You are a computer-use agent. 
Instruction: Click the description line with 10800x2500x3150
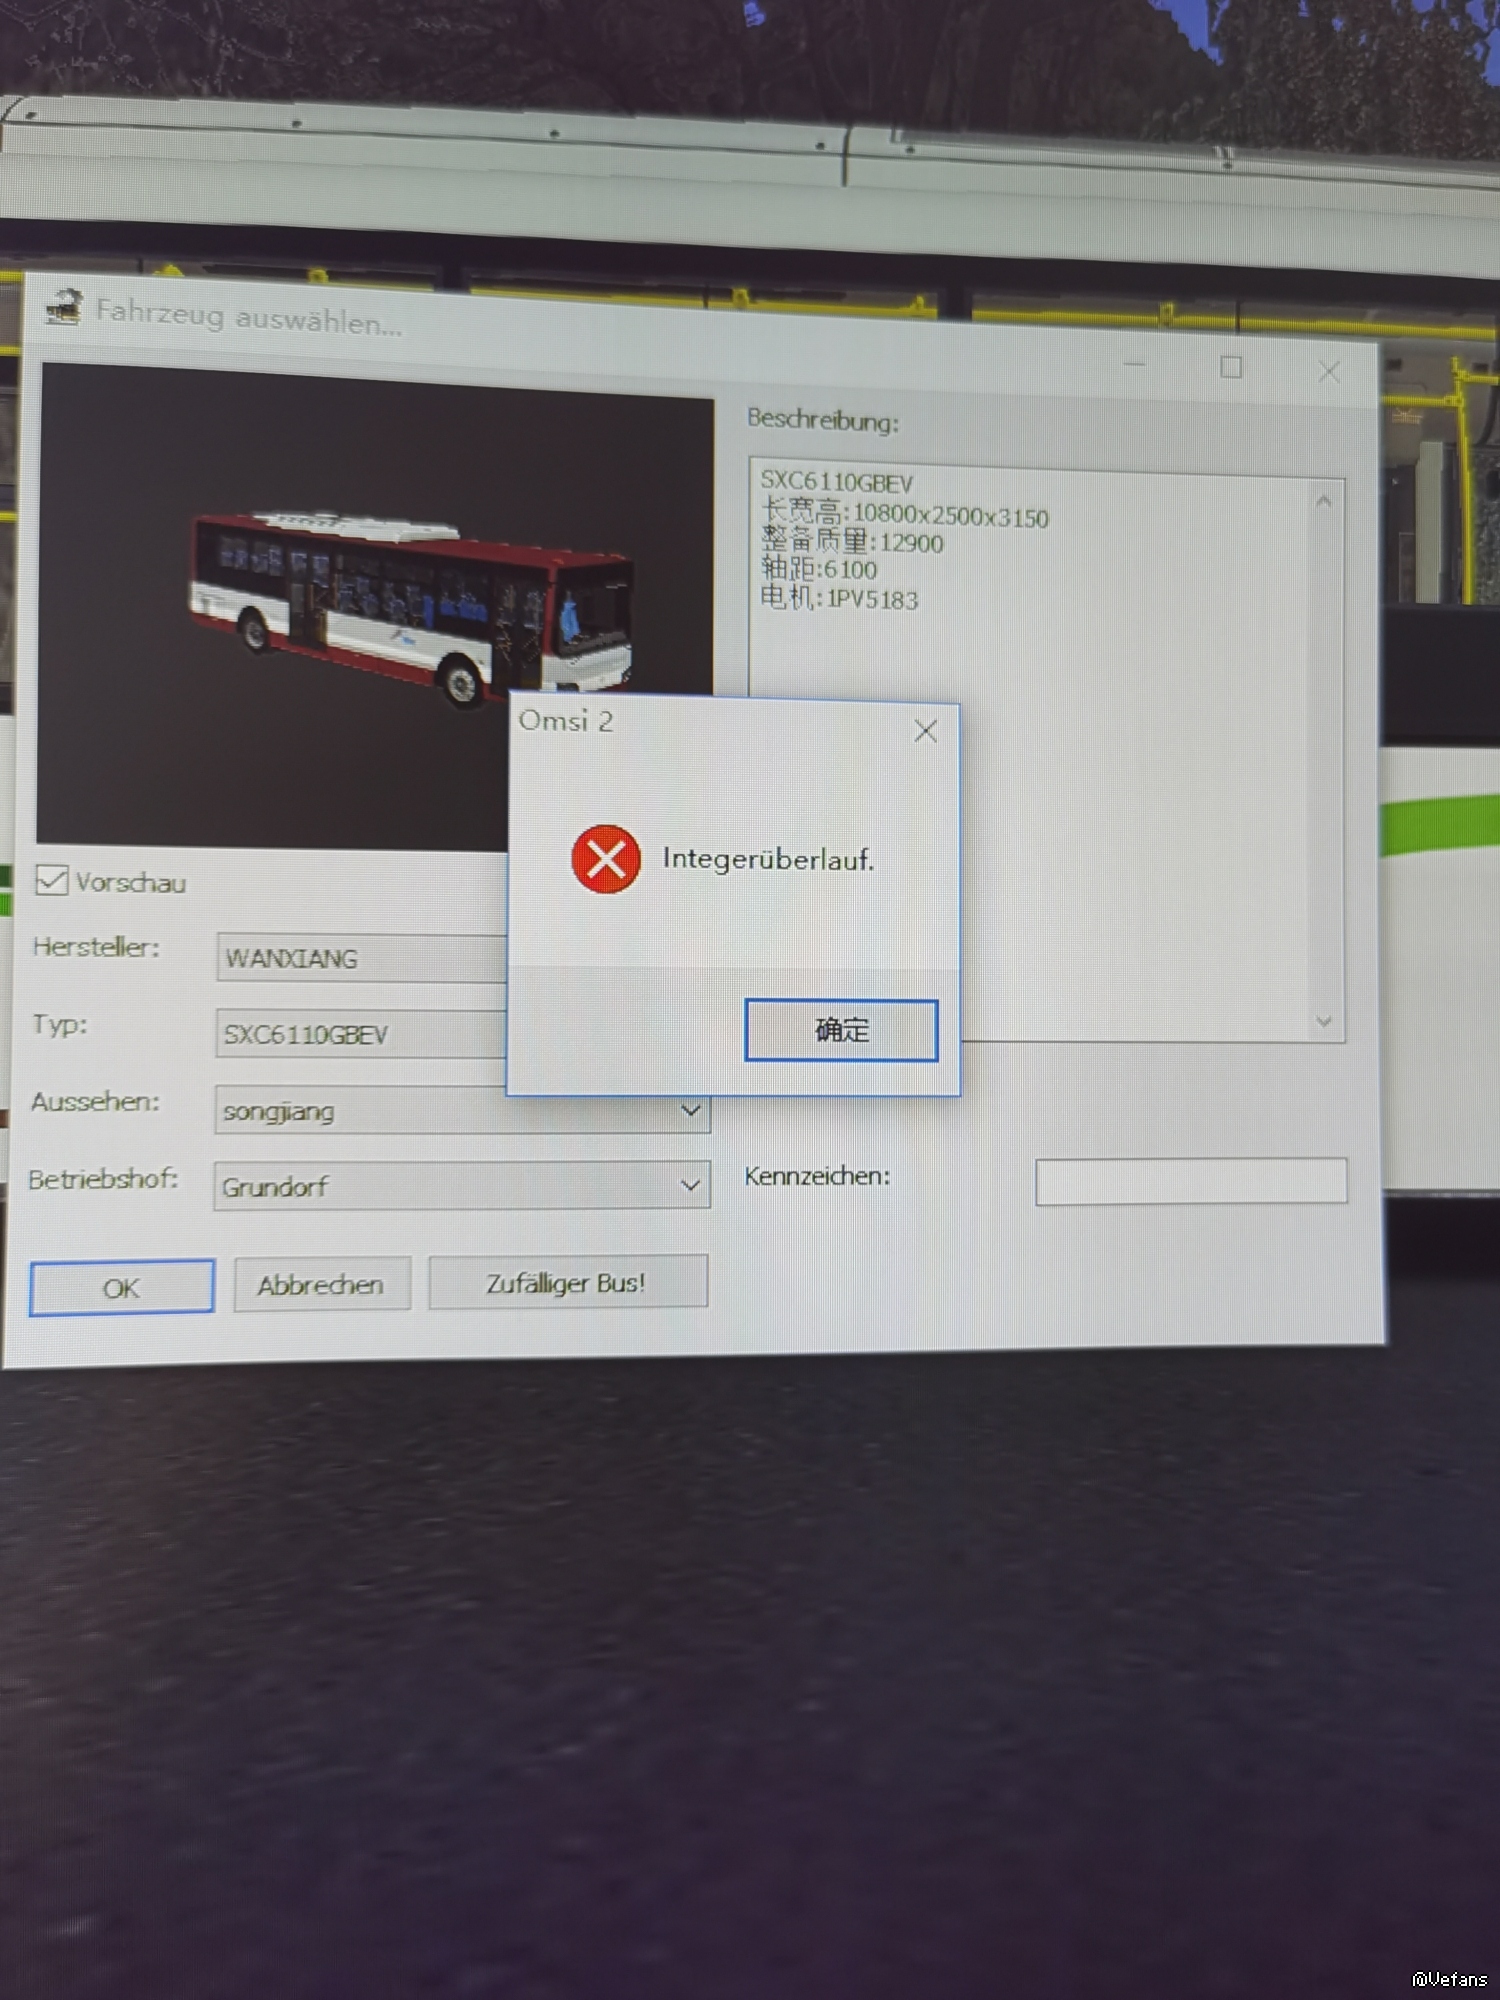(x=905, y=514)
